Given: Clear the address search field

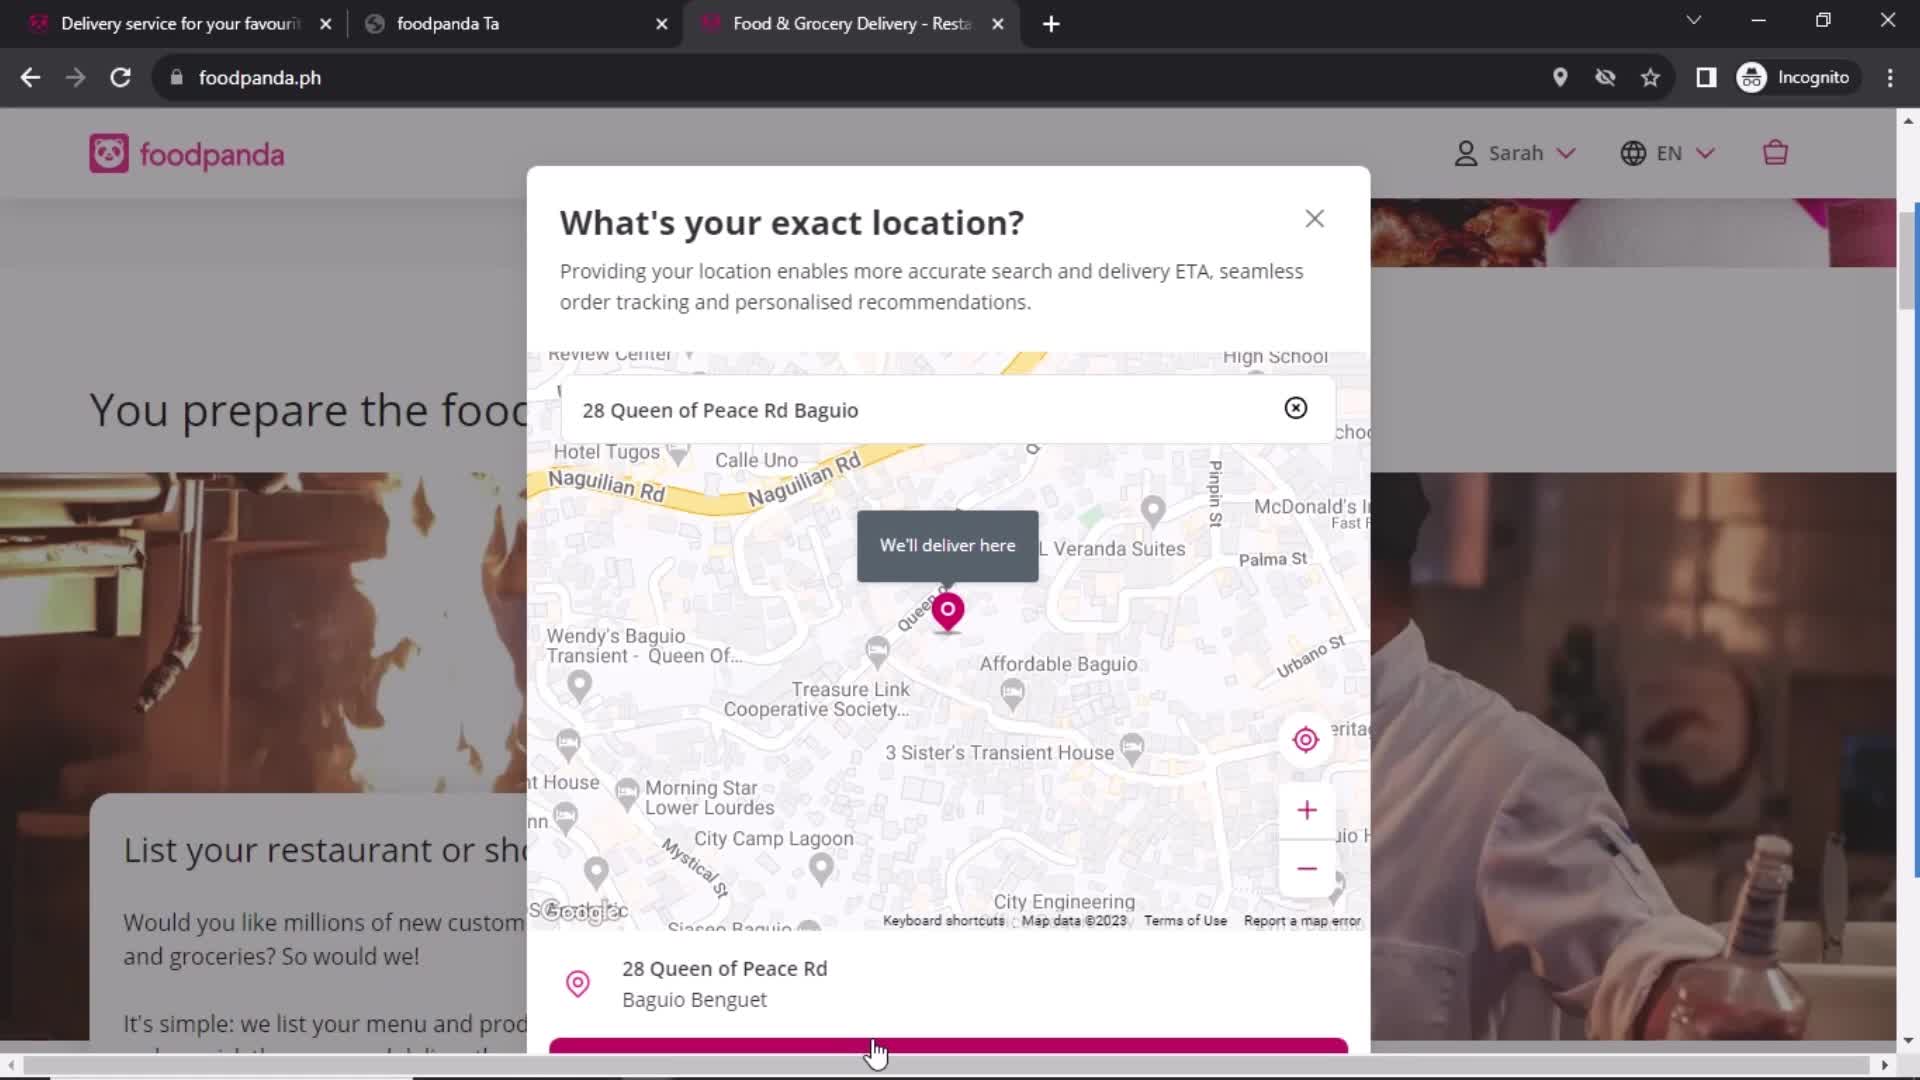Looking at the screenshot, I should (1295, 408).
